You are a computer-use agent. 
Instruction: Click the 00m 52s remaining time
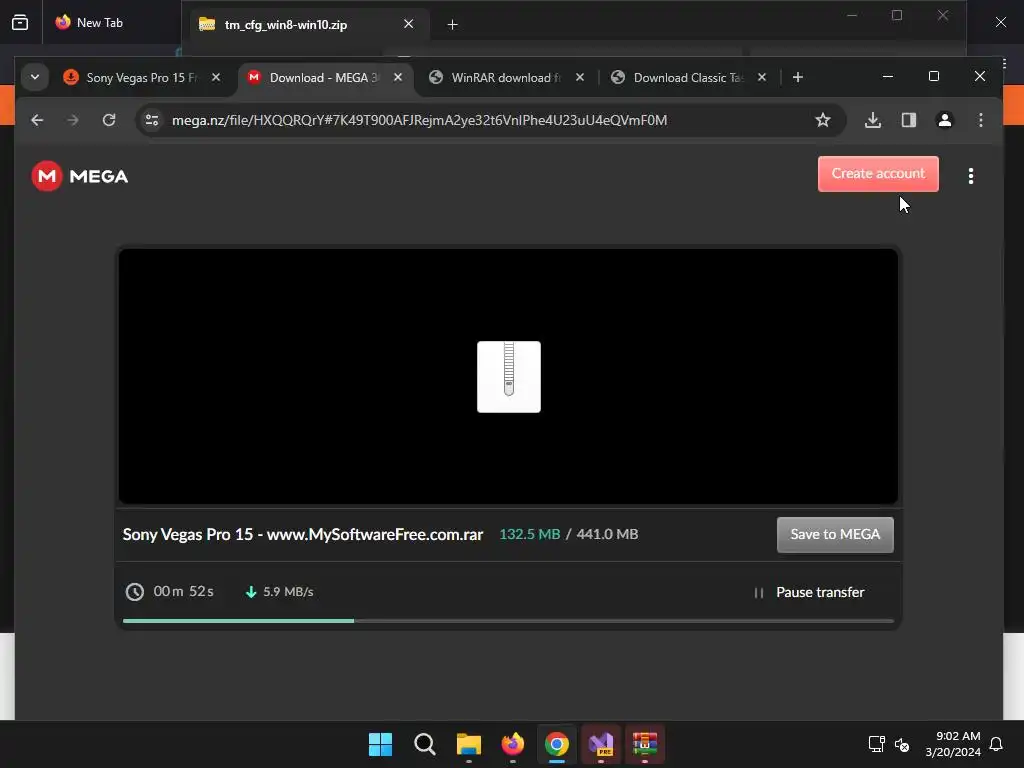[183, 592]
